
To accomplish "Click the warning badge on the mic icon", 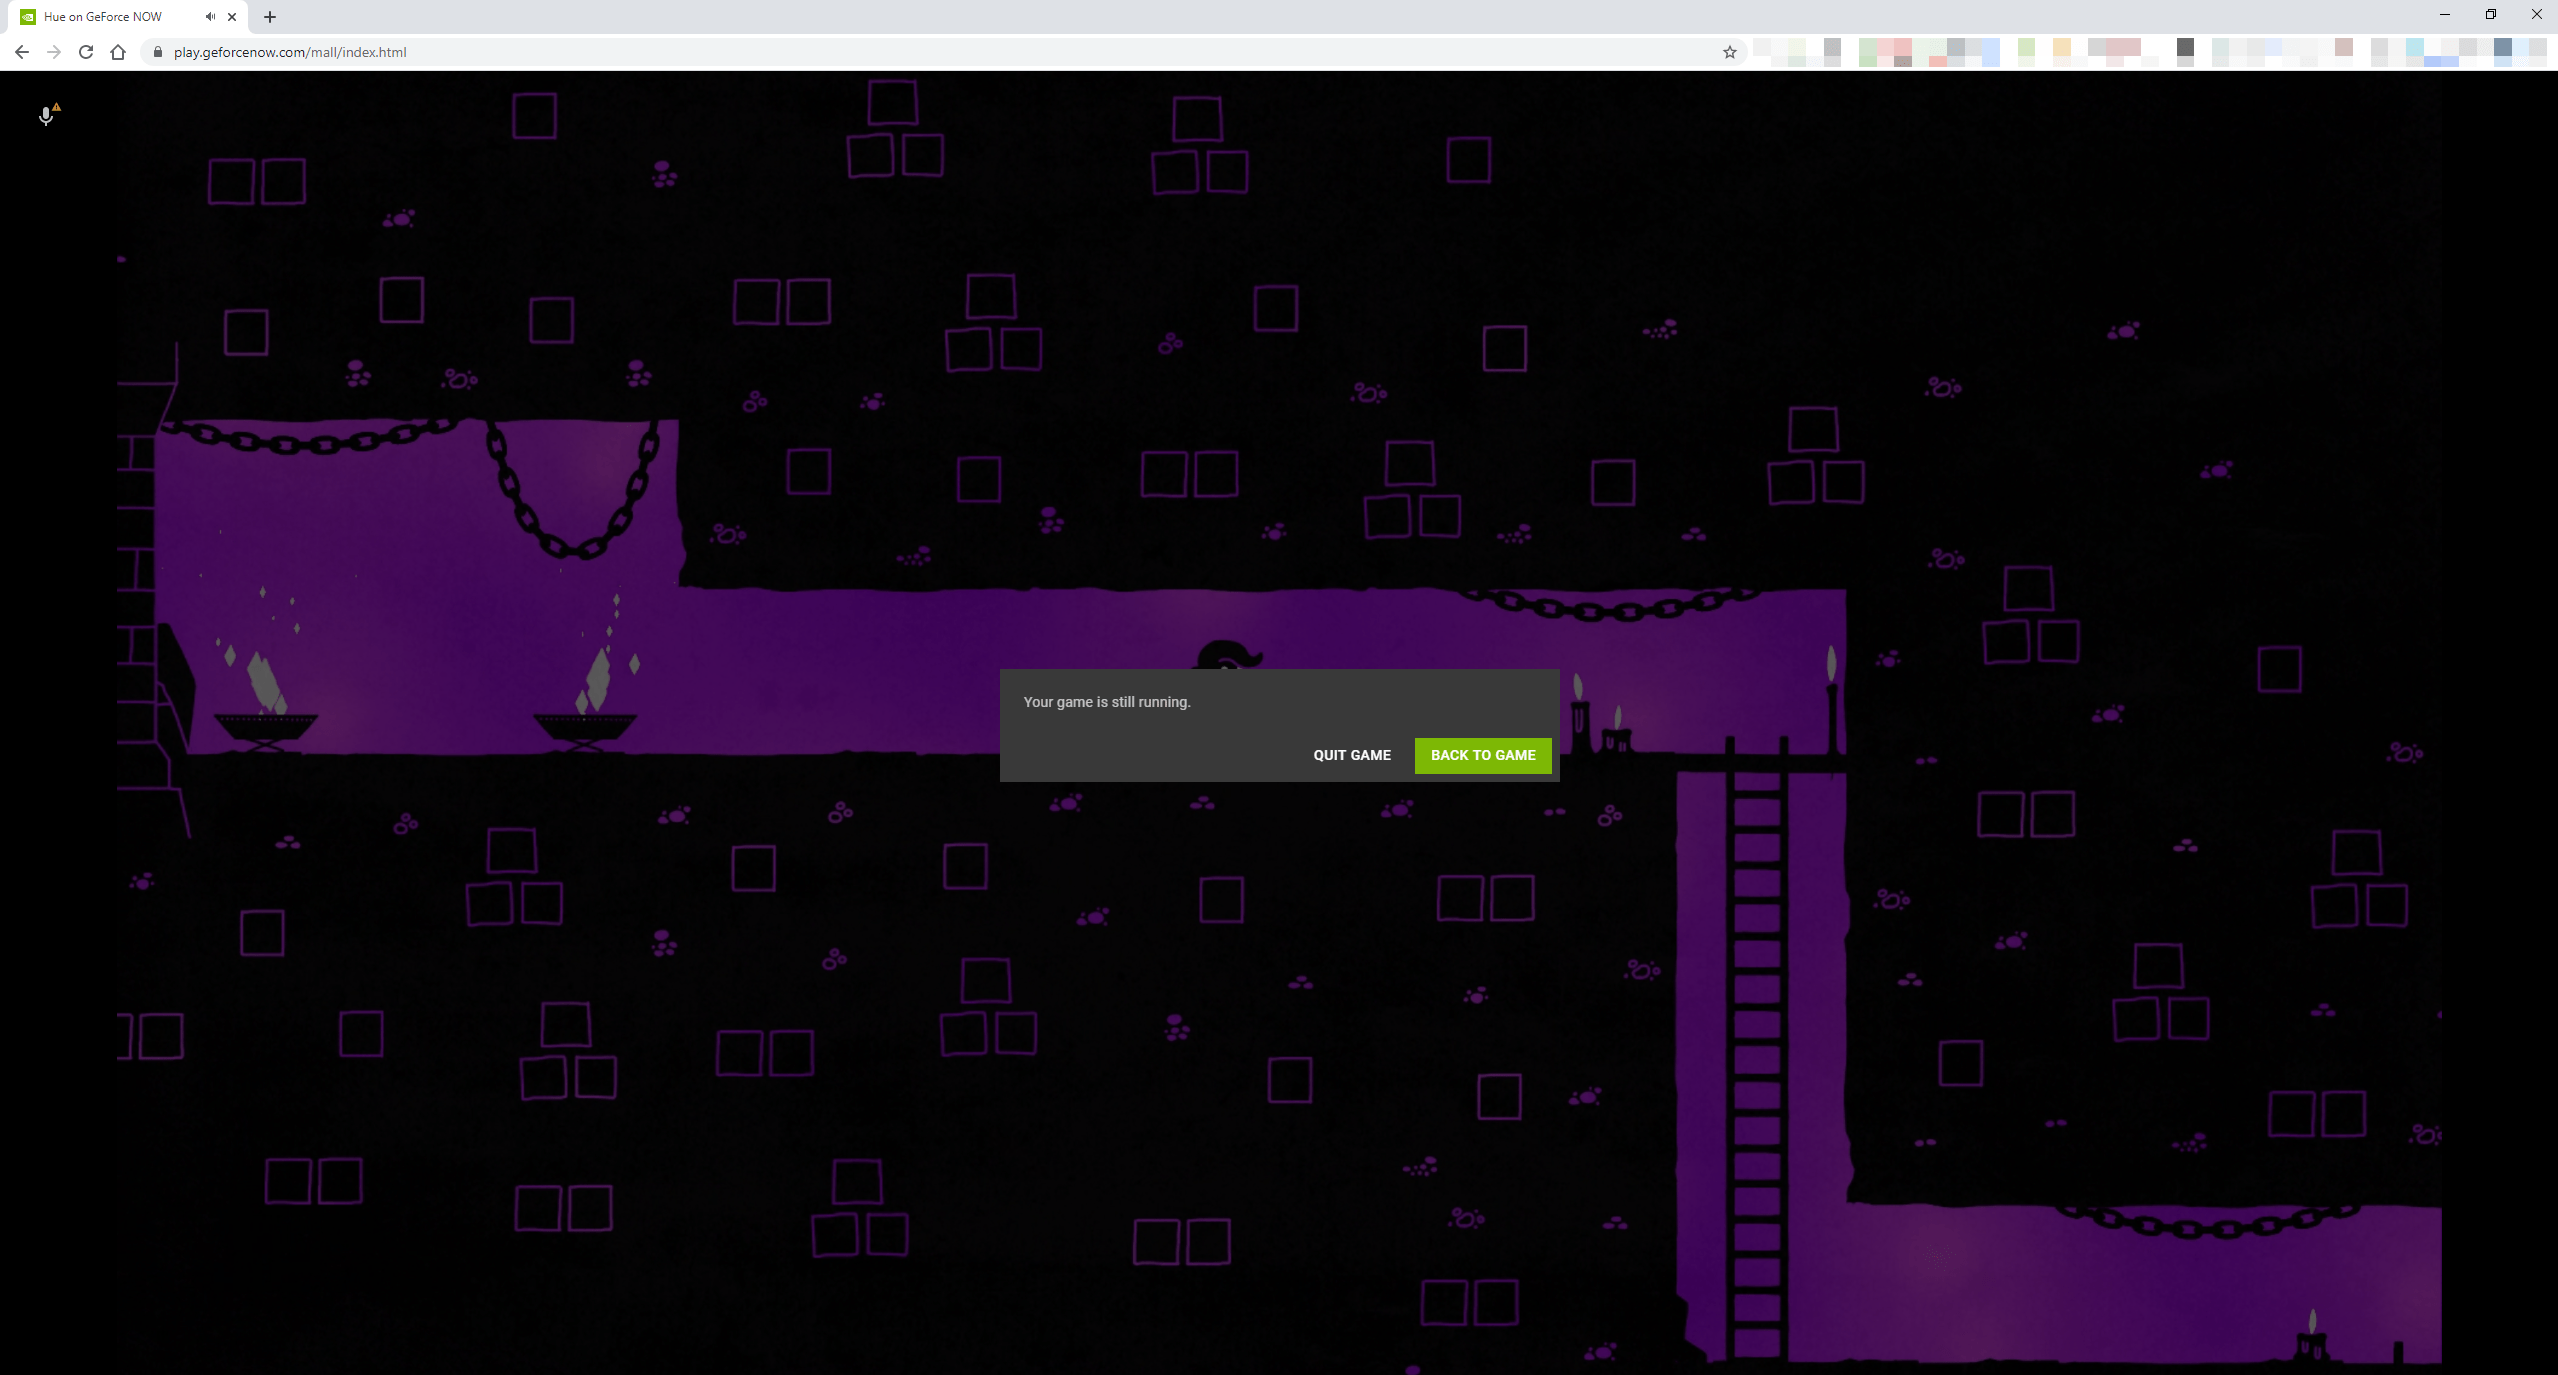I will point(57,107).
